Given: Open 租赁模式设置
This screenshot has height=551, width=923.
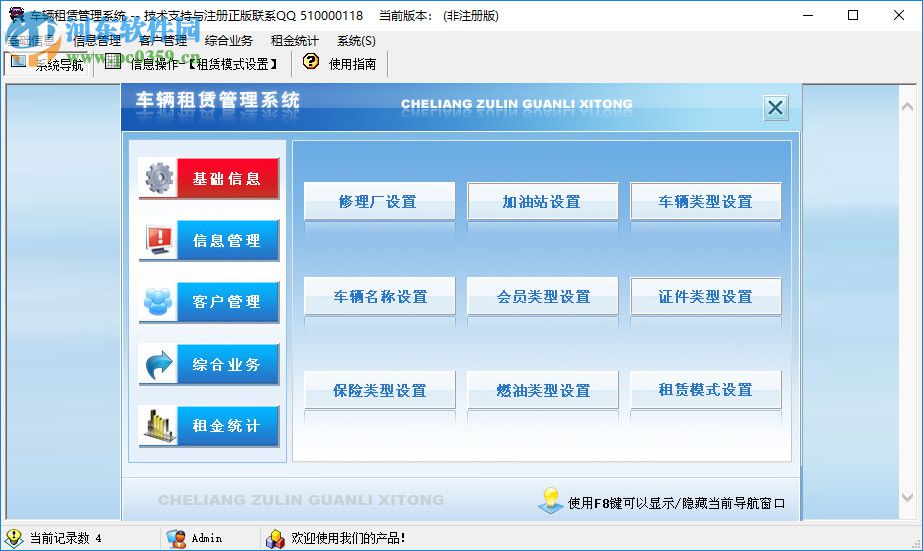Looking at the screenshot, I should 706,390.
